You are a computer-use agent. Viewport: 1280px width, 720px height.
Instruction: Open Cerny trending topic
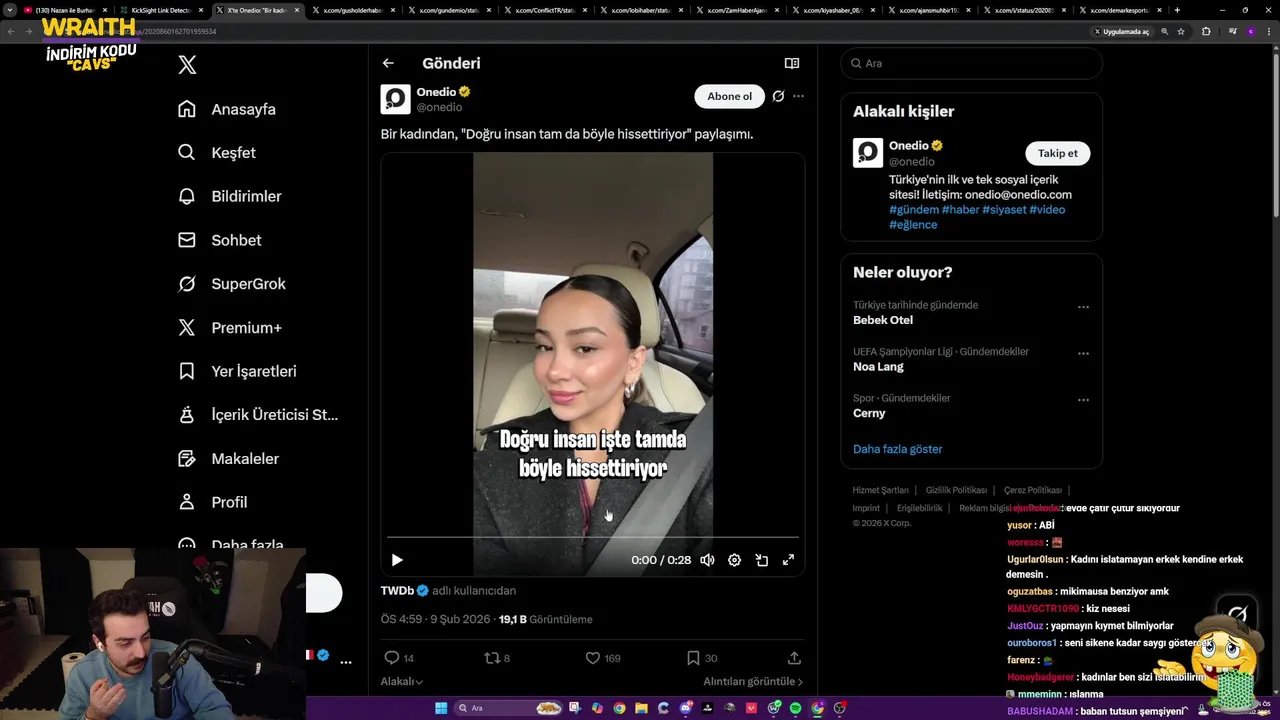pos(869,413)
